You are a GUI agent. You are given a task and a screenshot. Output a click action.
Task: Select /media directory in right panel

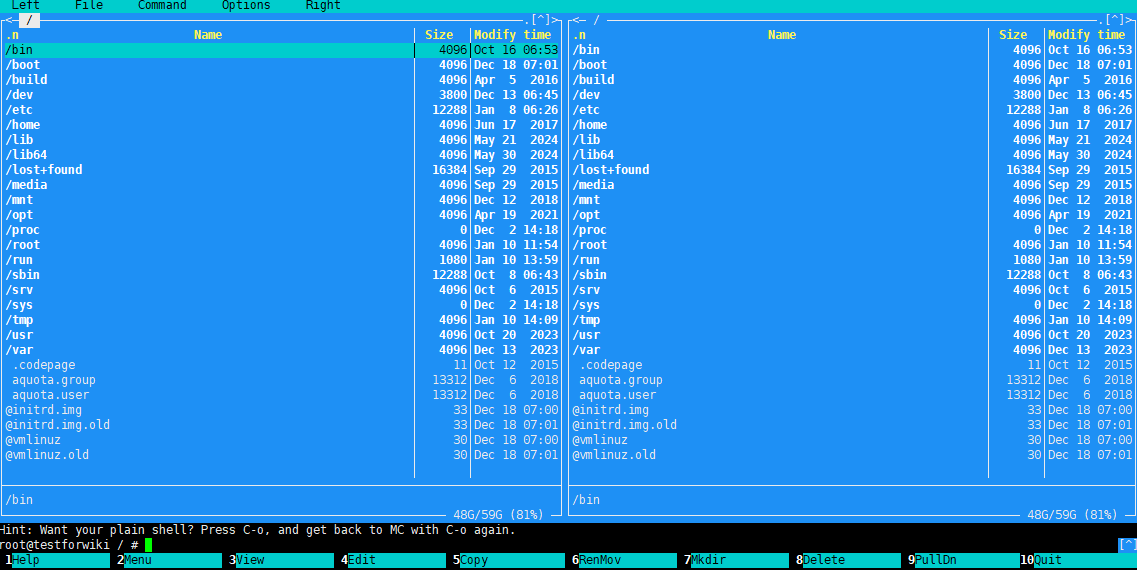[853, 185]
